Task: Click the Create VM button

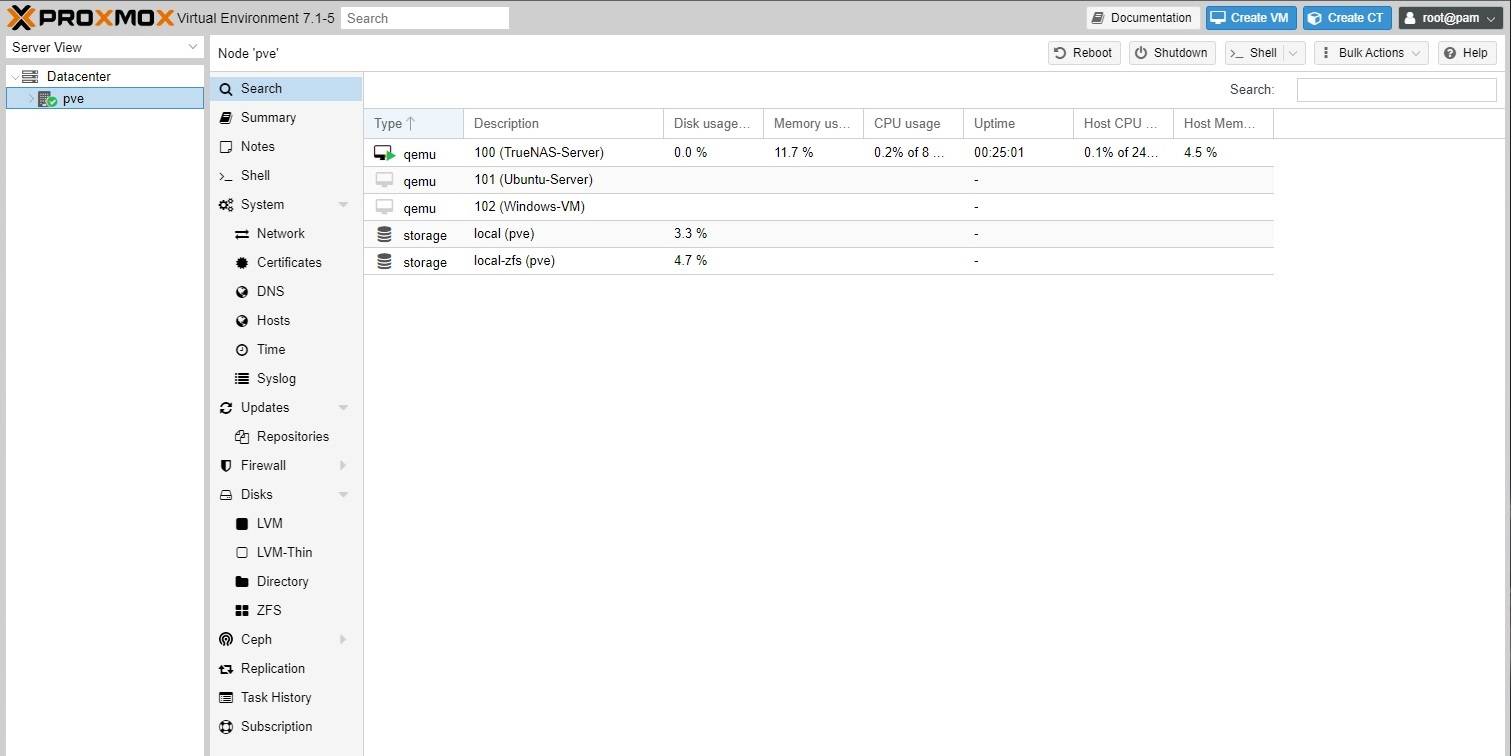Action: (x=1250, y=18)
